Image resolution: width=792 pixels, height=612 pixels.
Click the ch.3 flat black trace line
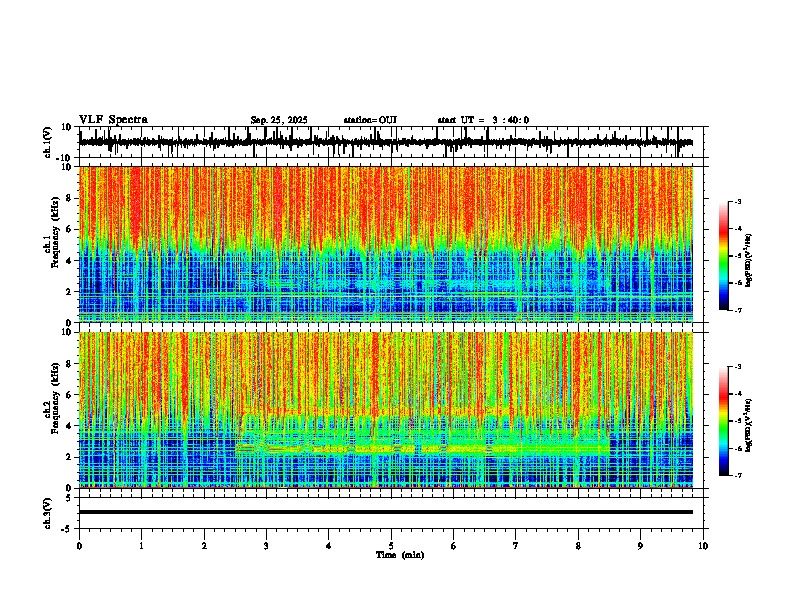(x=386, y=512)
